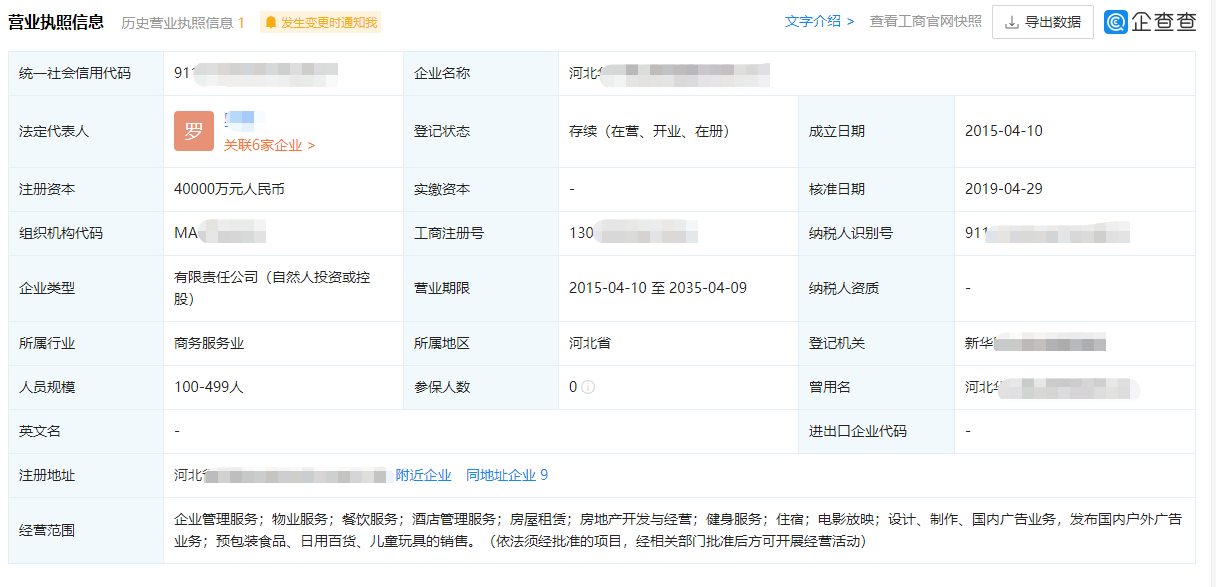The width and height of the screenshot is (1216, 587).
Task: Click the bell notification icon
Action: (x=271, y=22)
